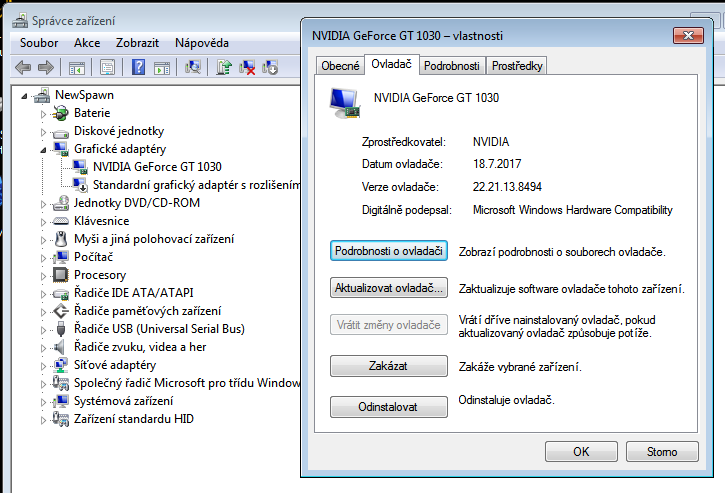Expand the Systémová zařízení category

[x=43, y=402]
